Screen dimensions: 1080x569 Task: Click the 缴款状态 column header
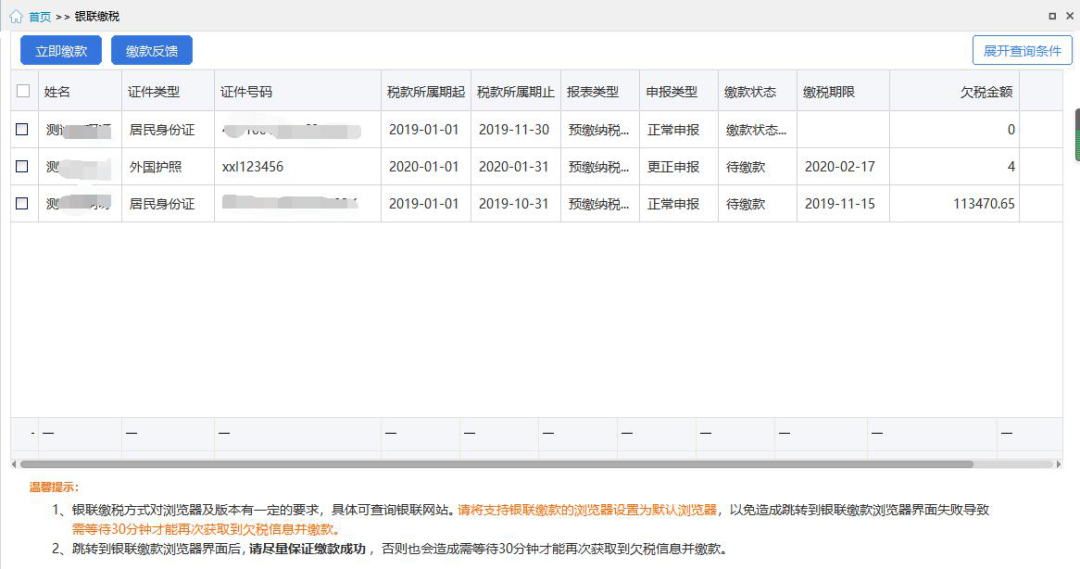pos(750,92)
